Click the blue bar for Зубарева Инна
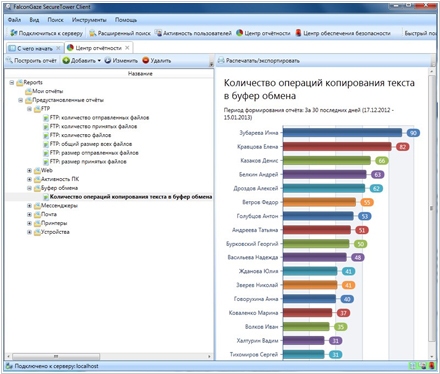Image resolution: width=440 pixels, height=374 pixels. (x=343, y=133)
